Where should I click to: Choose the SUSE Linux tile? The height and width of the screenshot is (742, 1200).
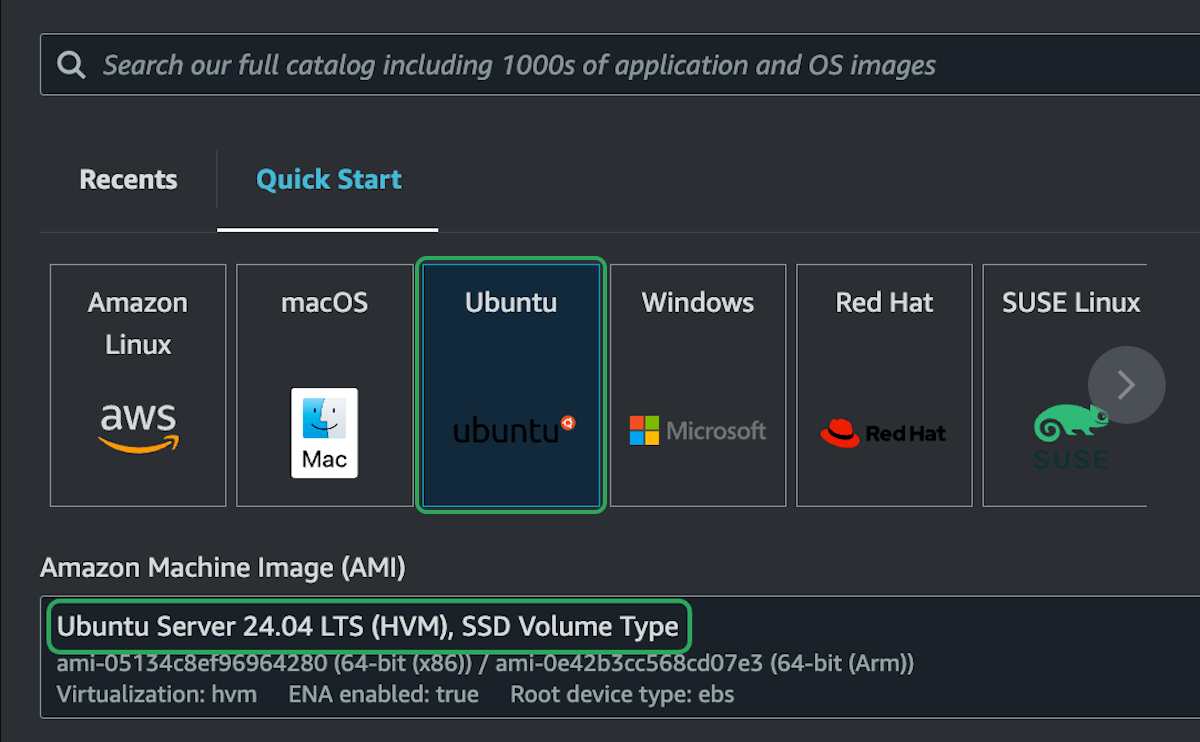tap(1065, 385)
